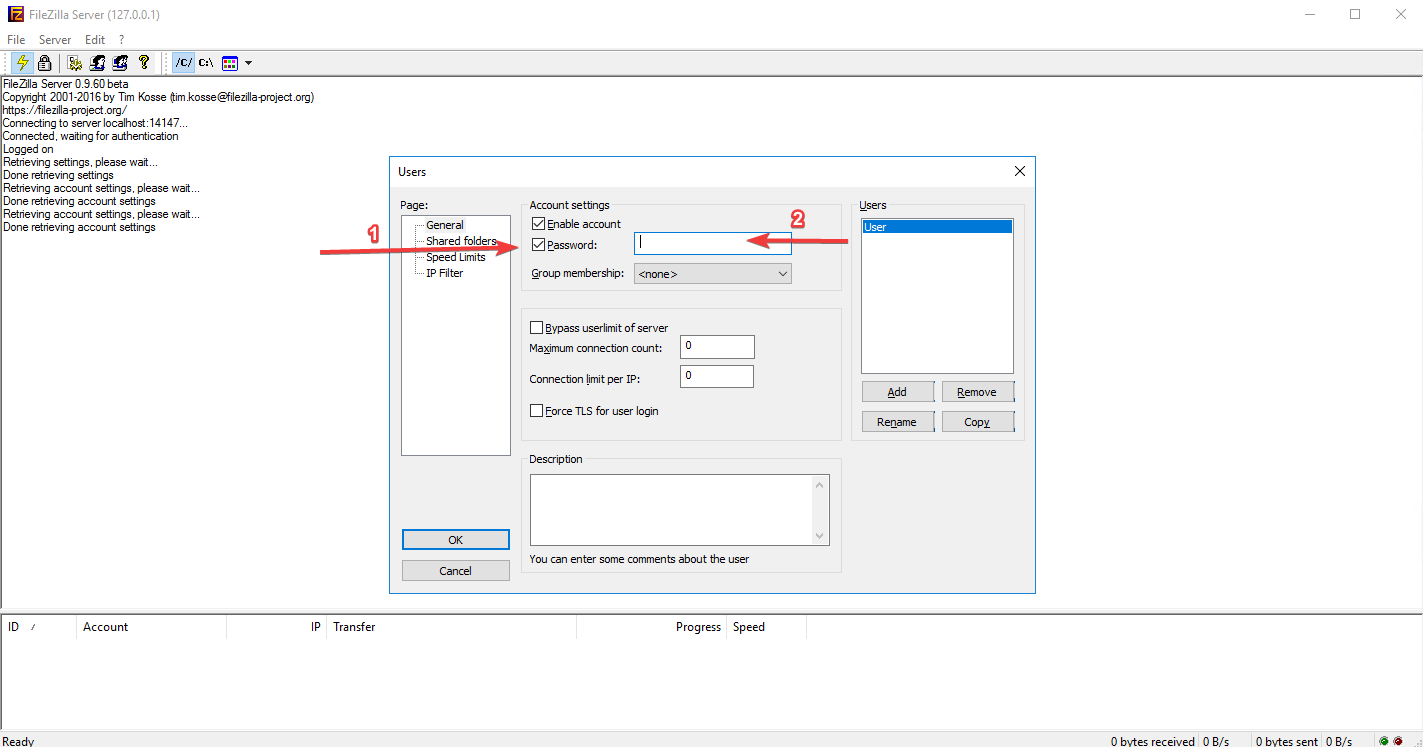Click the Description box up scroll arrow
Screen dimensions: 1423x747
click(x=821, y=485)
